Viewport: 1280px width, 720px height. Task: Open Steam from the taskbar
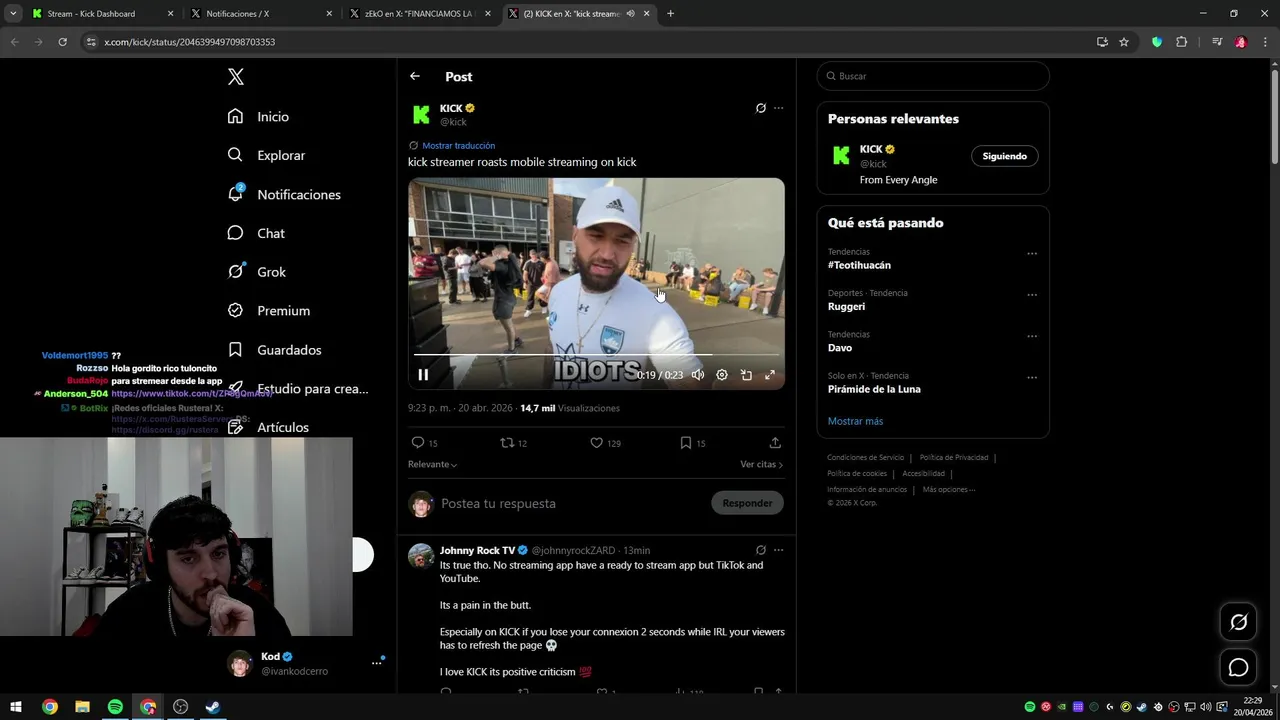[213, 707]
